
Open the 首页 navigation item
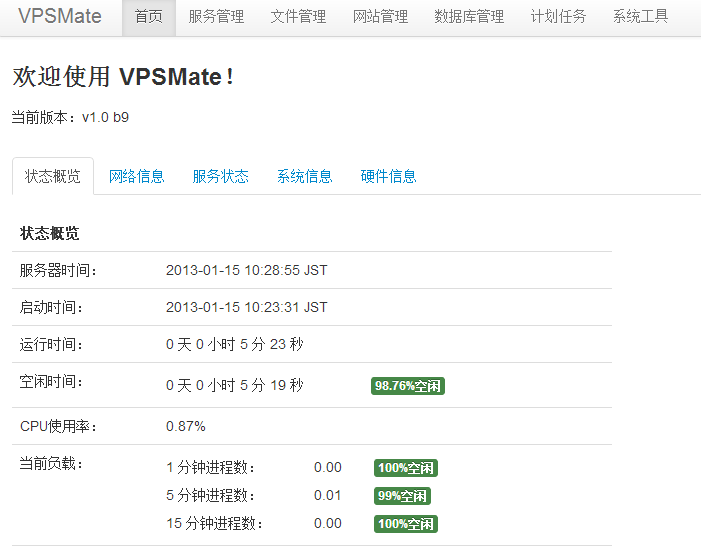[x=149, y=17]
